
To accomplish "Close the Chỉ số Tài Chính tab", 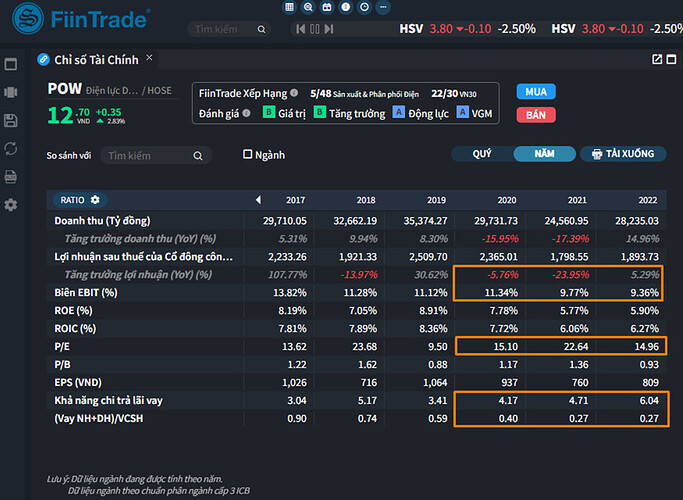I will click(149, 59).
